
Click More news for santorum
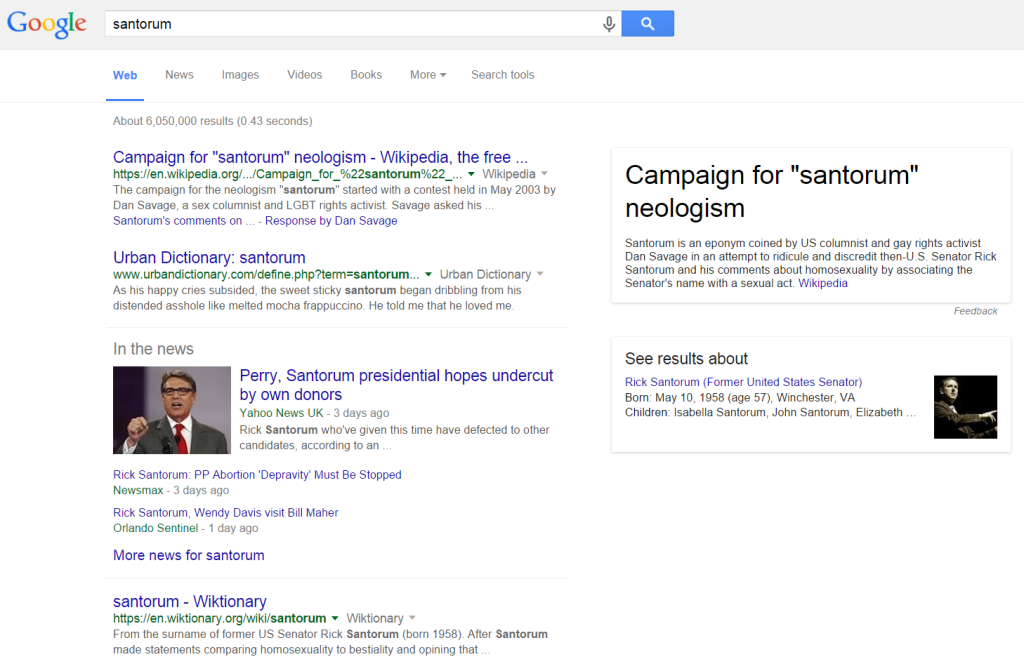coord(189,556)
